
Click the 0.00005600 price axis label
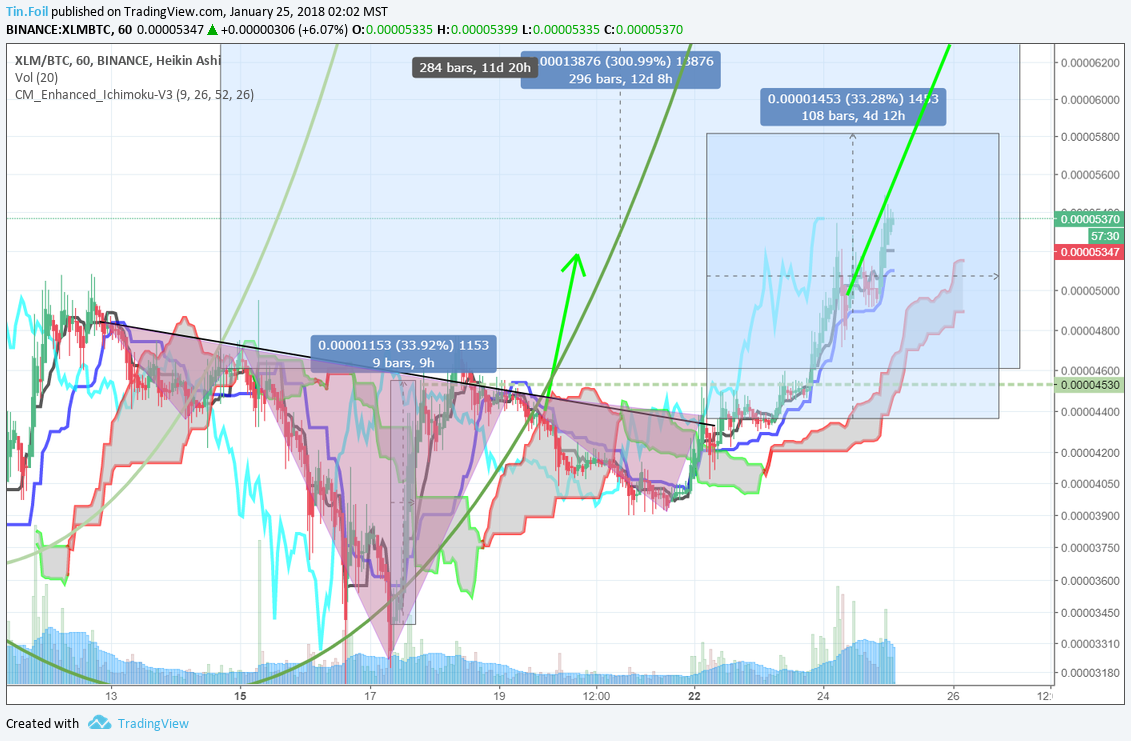[x=1090, y=175]
